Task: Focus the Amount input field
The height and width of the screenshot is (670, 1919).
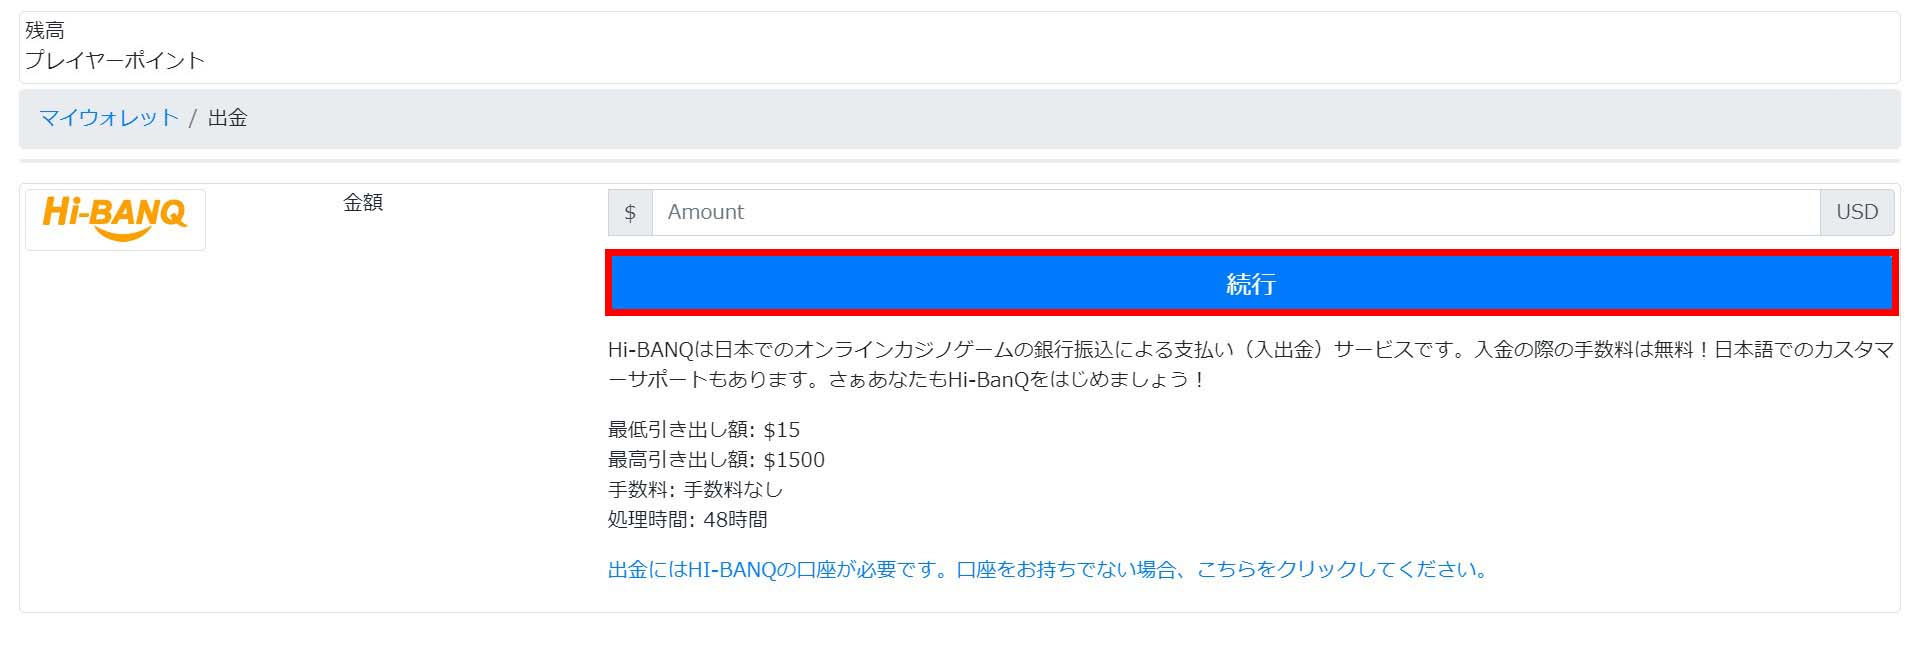Action: click(x=1236, y=212)
